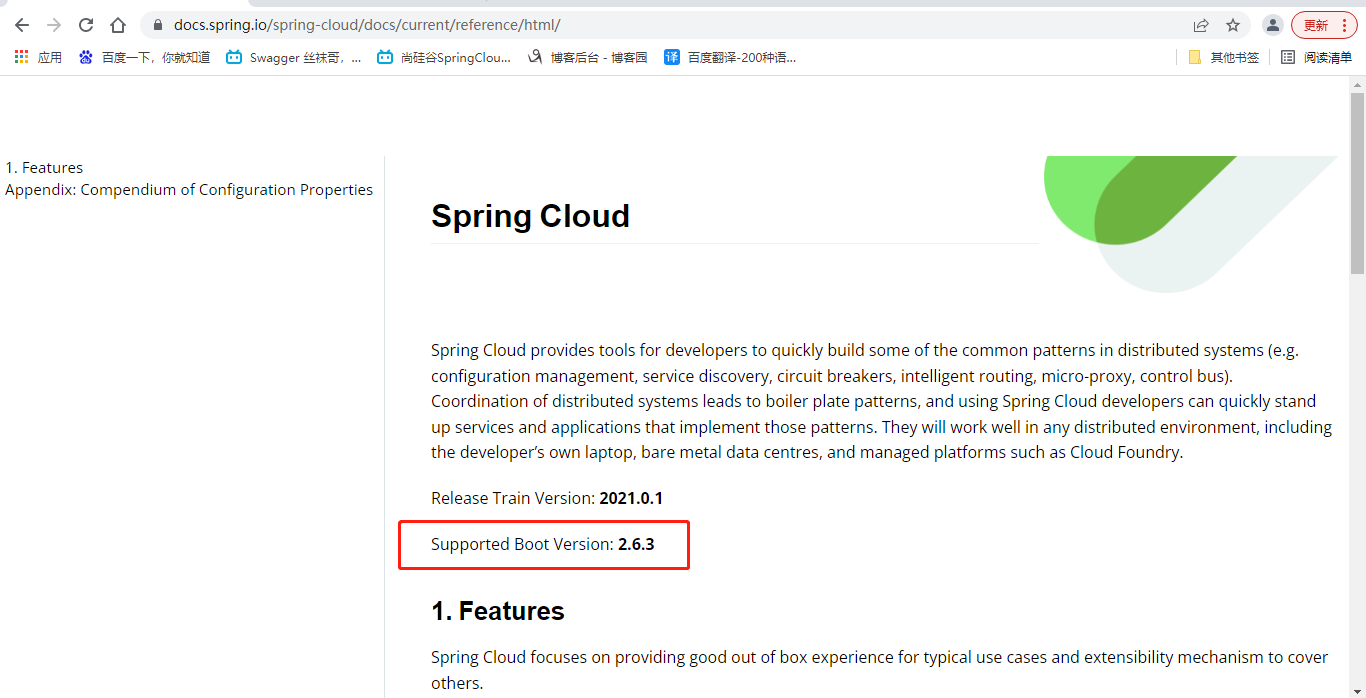Screen dimensions: 1366x698
Task: Expand the 其他书签 bookmarks folder
Action: click(1223, 58)
